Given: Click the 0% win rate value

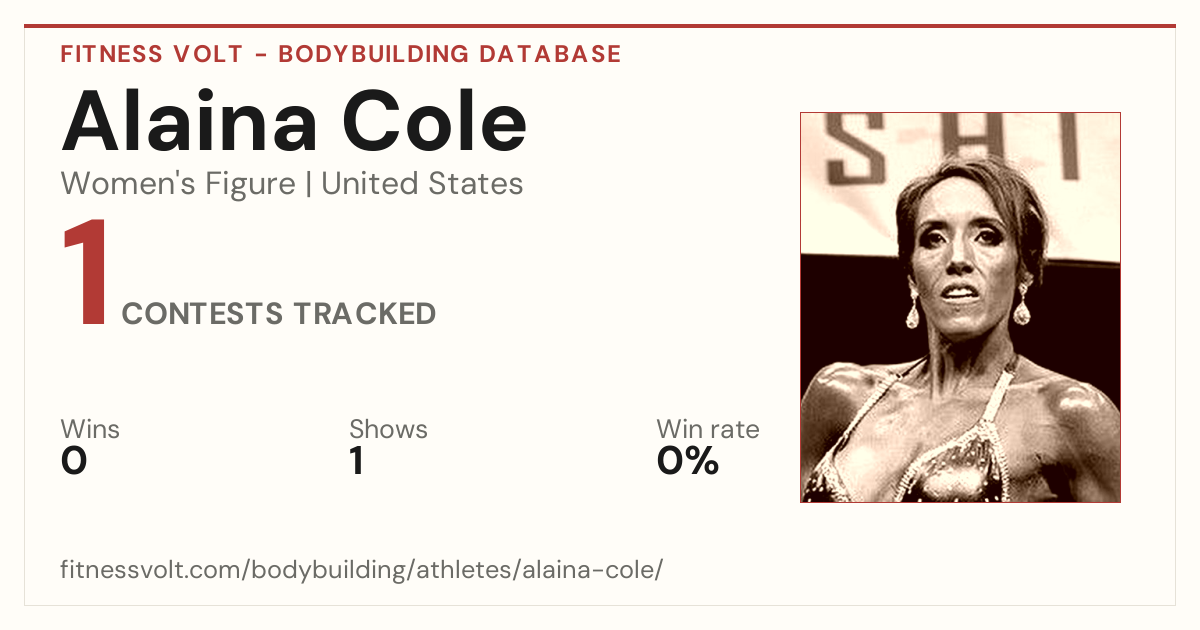Looking at the screenshot, I should click(x=688, y=461).
